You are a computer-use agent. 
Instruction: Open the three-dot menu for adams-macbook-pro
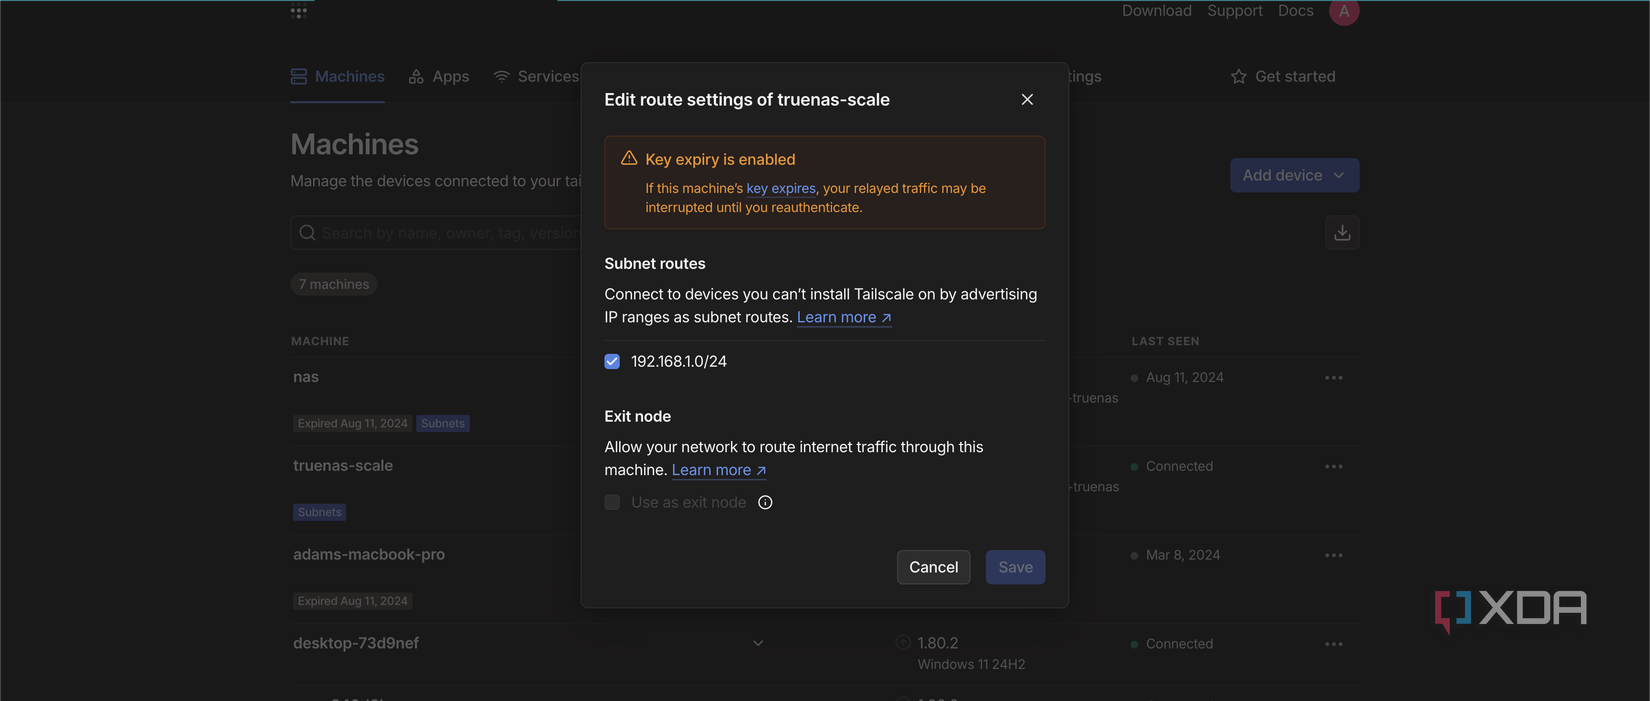(1333, 556)
